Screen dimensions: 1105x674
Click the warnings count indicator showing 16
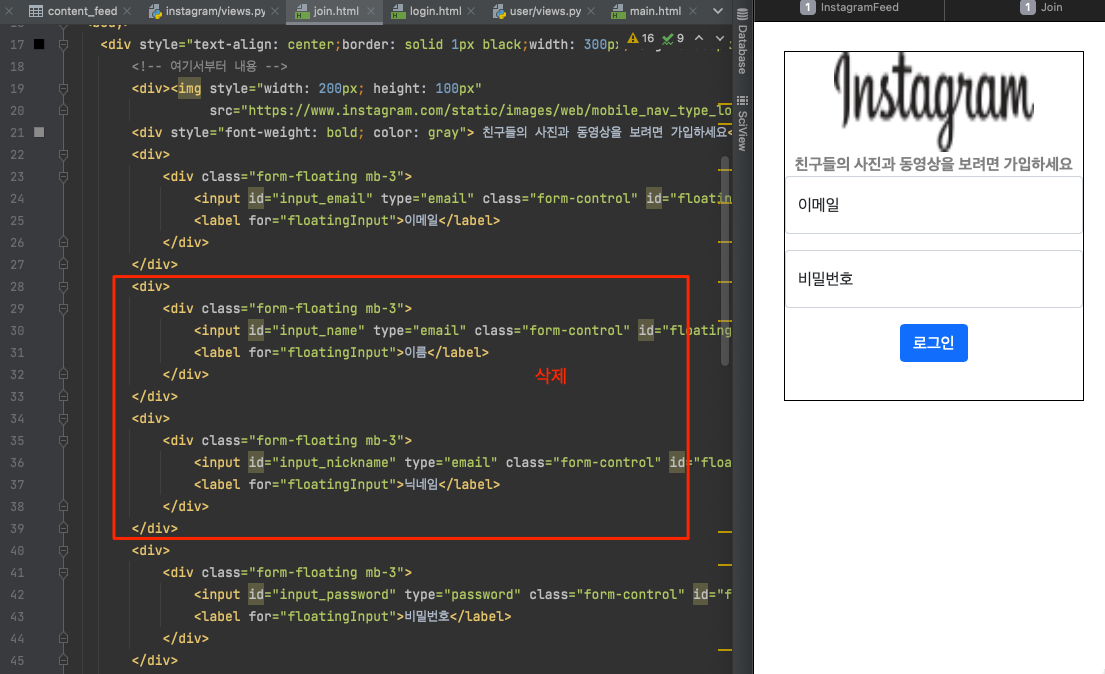tap(641, 38)
